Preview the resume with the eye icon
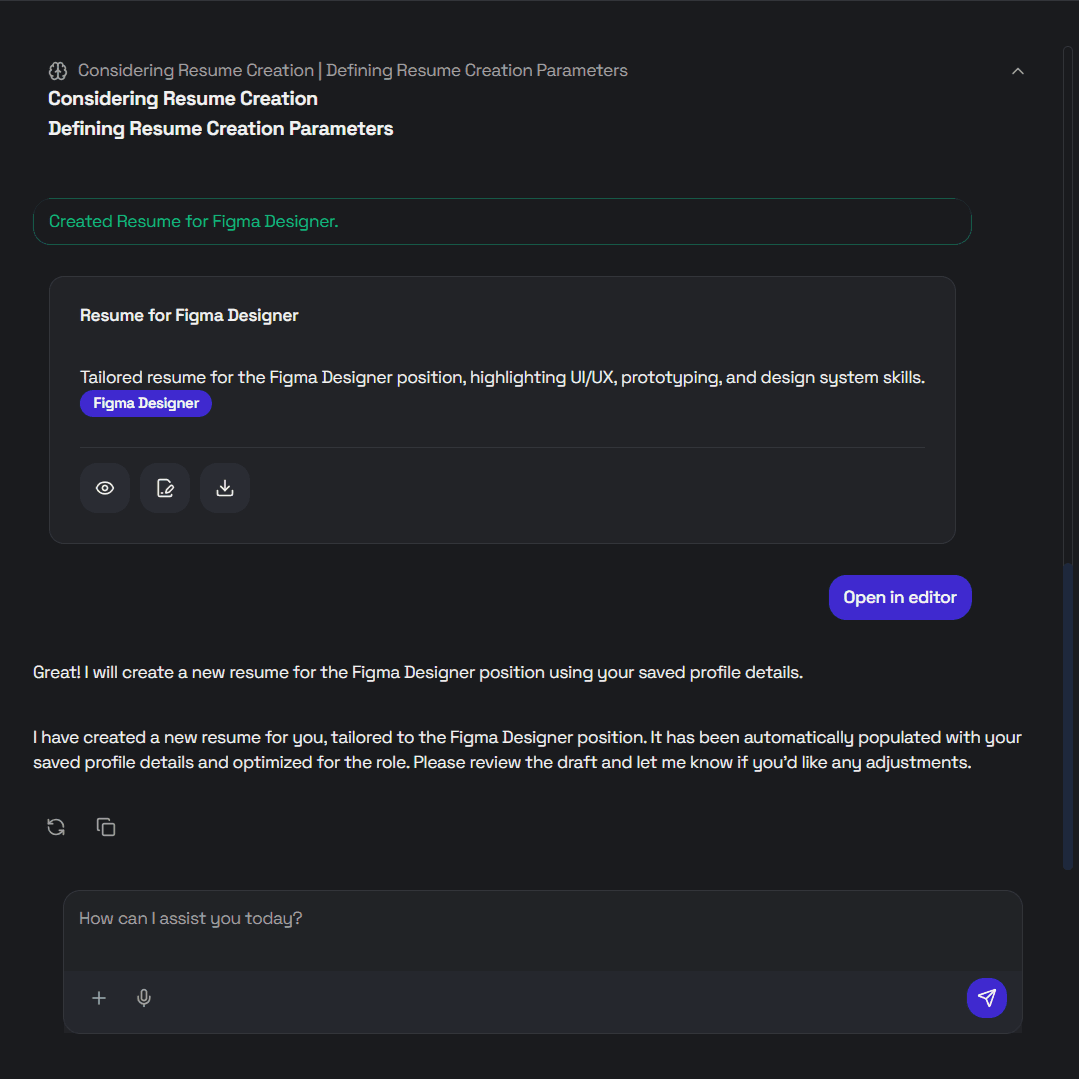Screen dimensions: 1079x1079 pos(105,488)
